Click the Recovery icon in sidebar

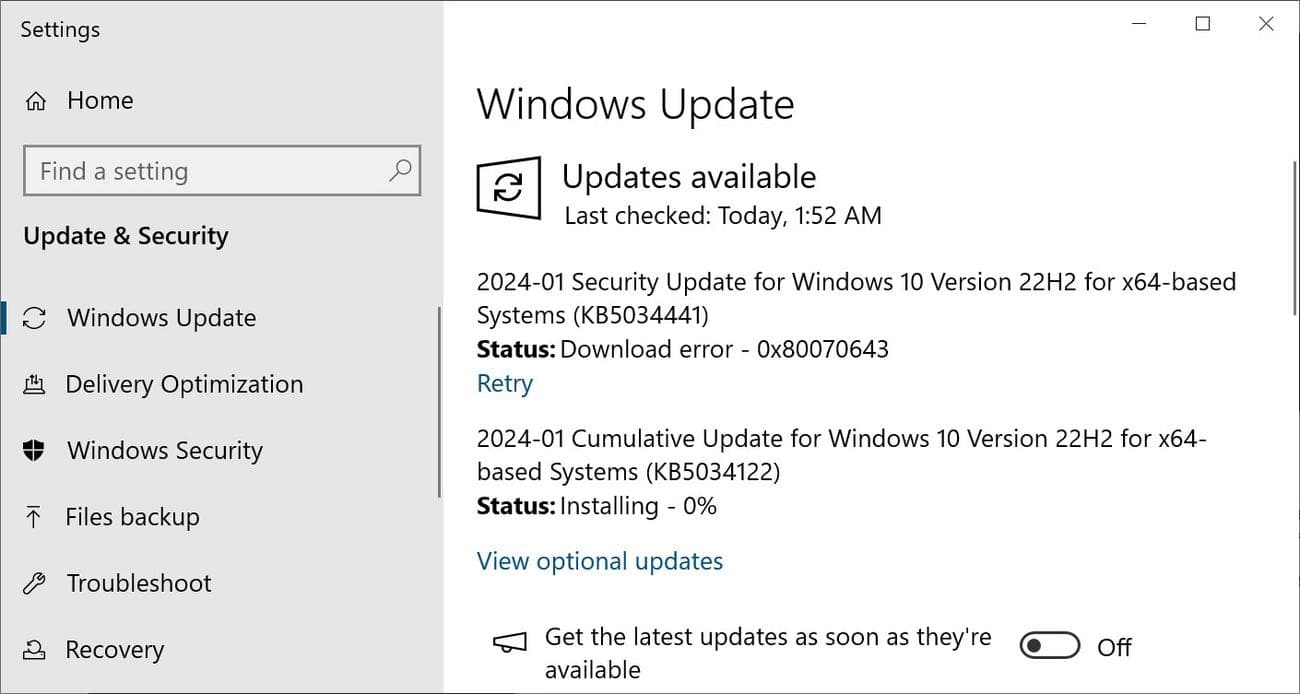(36, 650)
